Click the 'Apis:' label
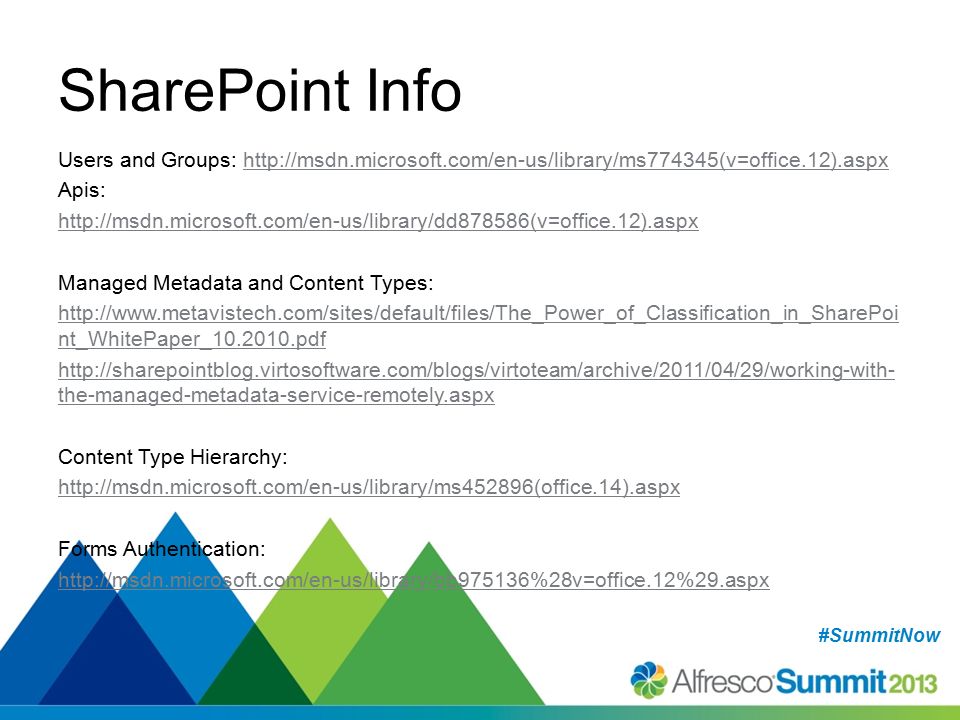960x720 pixels. 81,190
